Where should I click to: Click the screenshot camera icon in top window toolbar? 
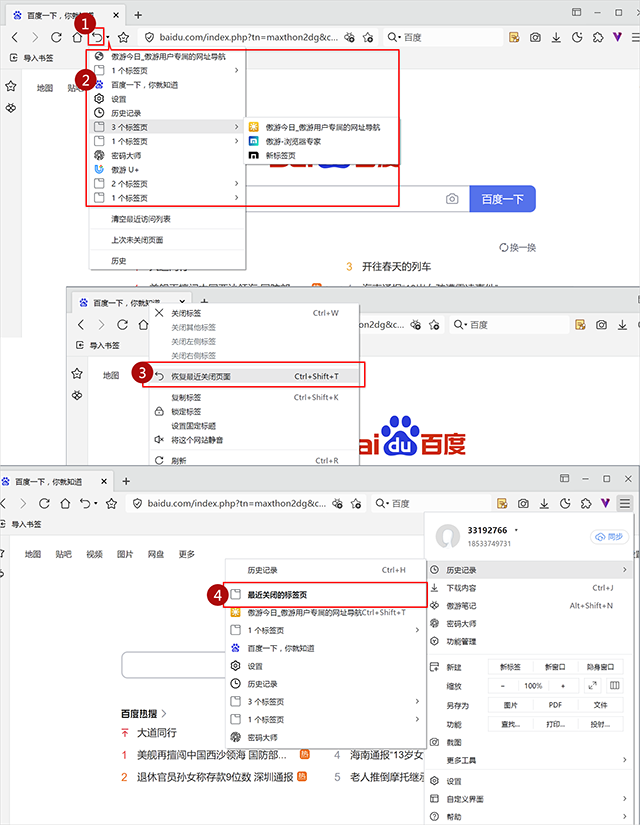tap(535, 37)
